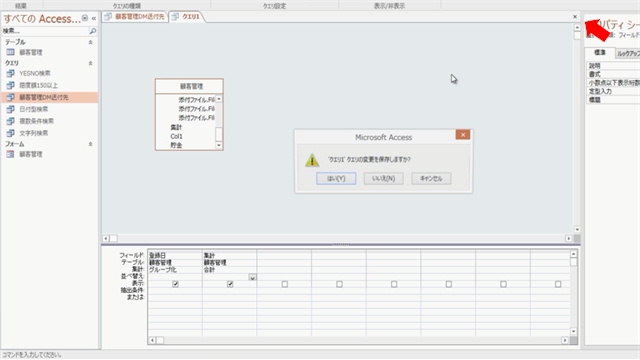Select the YESNO検索 query icon

pos(10,73)
